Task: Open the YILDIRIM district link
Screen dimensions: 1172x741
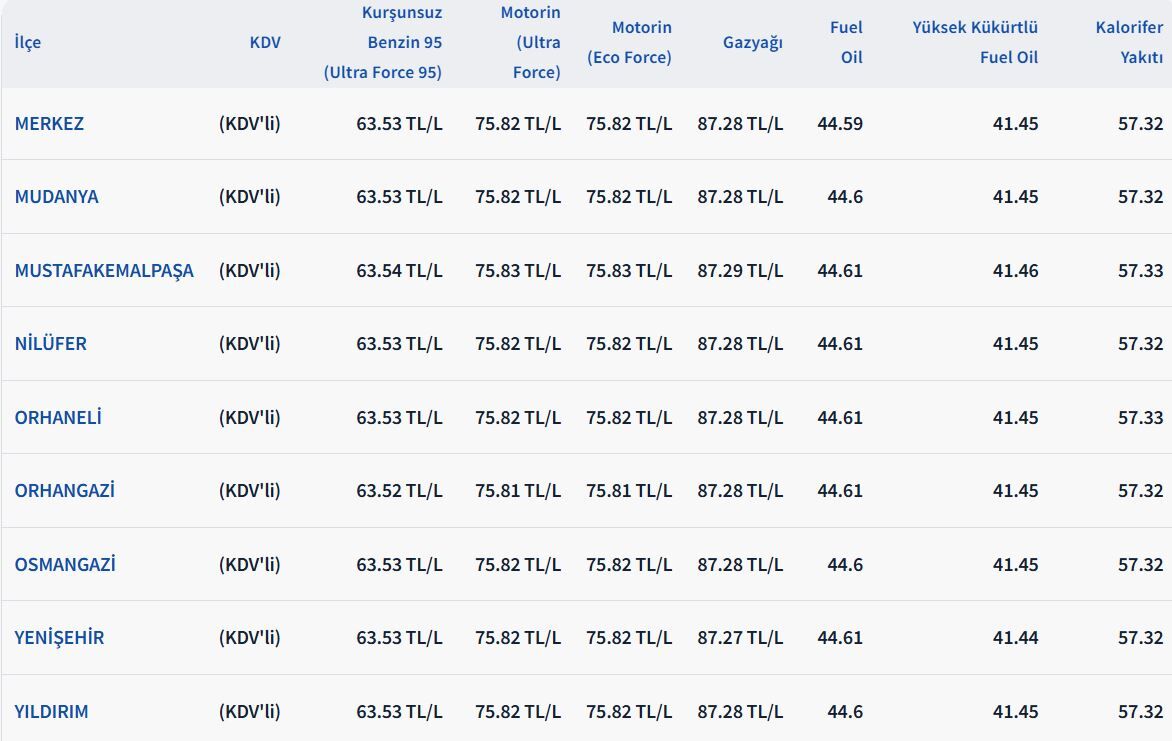Action: pos(51,712)
